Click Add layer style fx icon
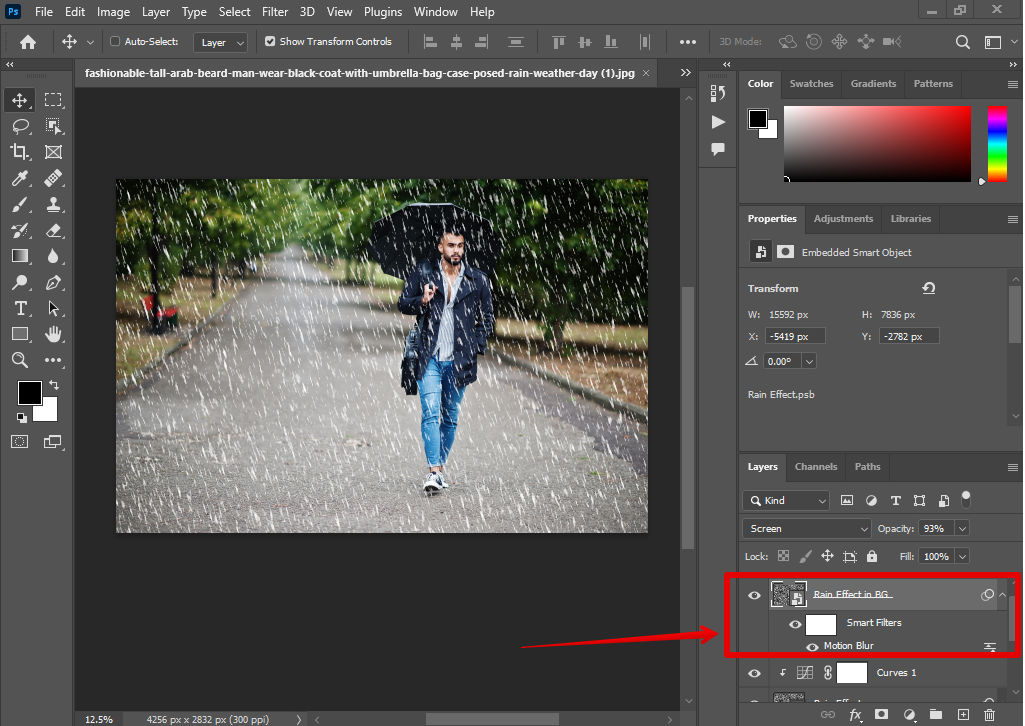Screen dimensions: 1025x726 point(855,715)
